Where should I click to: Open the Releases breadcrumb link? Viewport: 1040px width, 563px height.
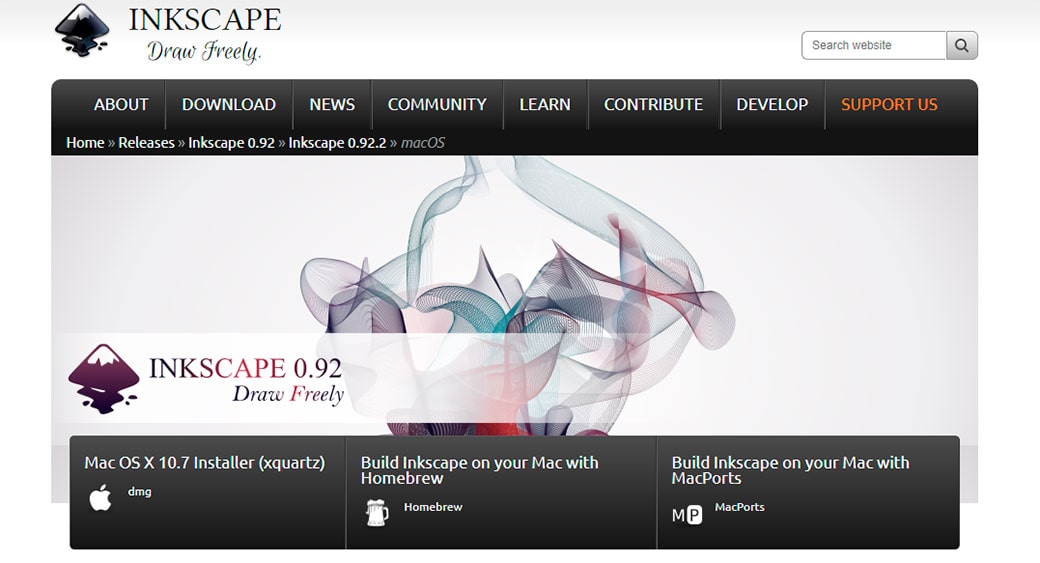tap(146, 142)
